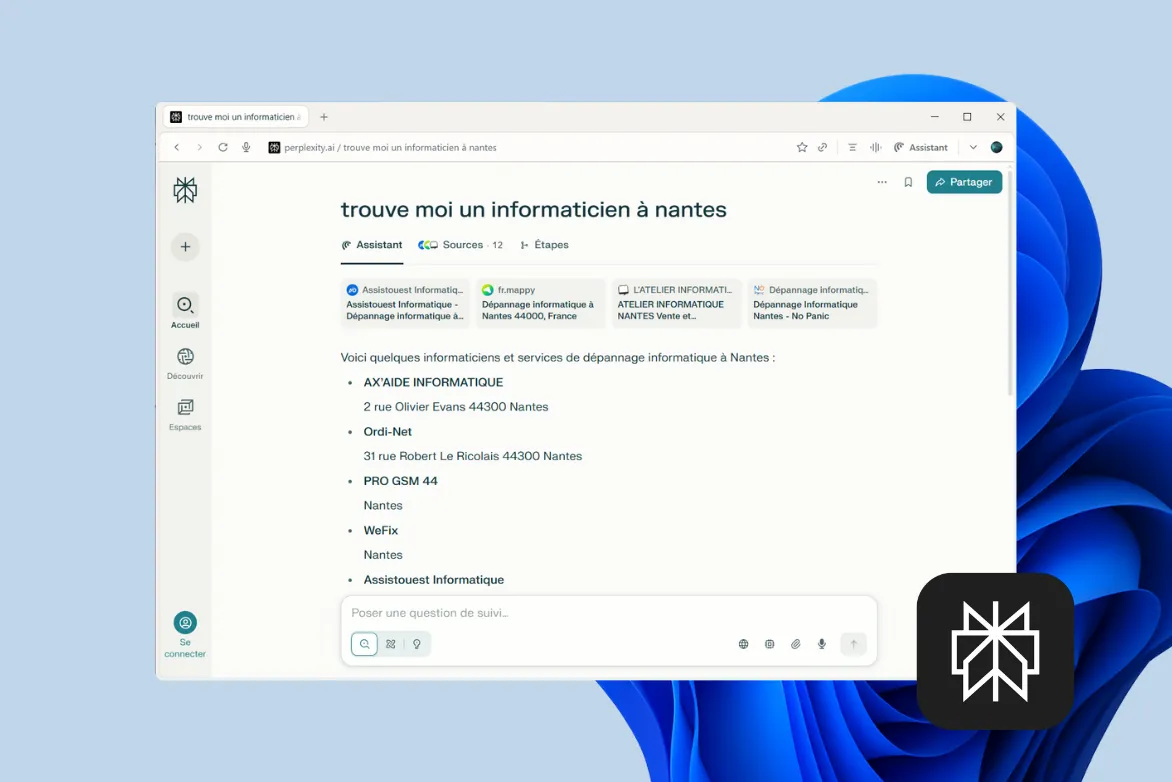
Task: Open the source globe selector in the input box
Action: [x=743, y=644]
